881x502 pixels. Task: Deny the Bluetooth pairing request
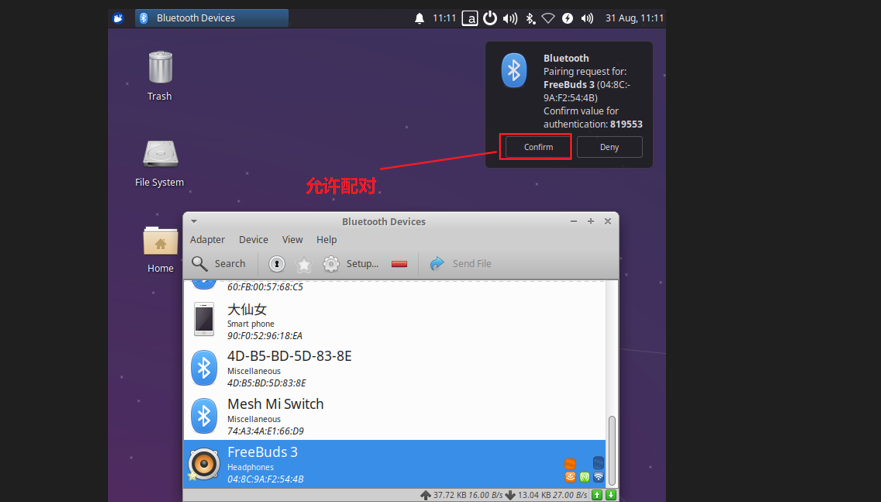tap(610, 147)
